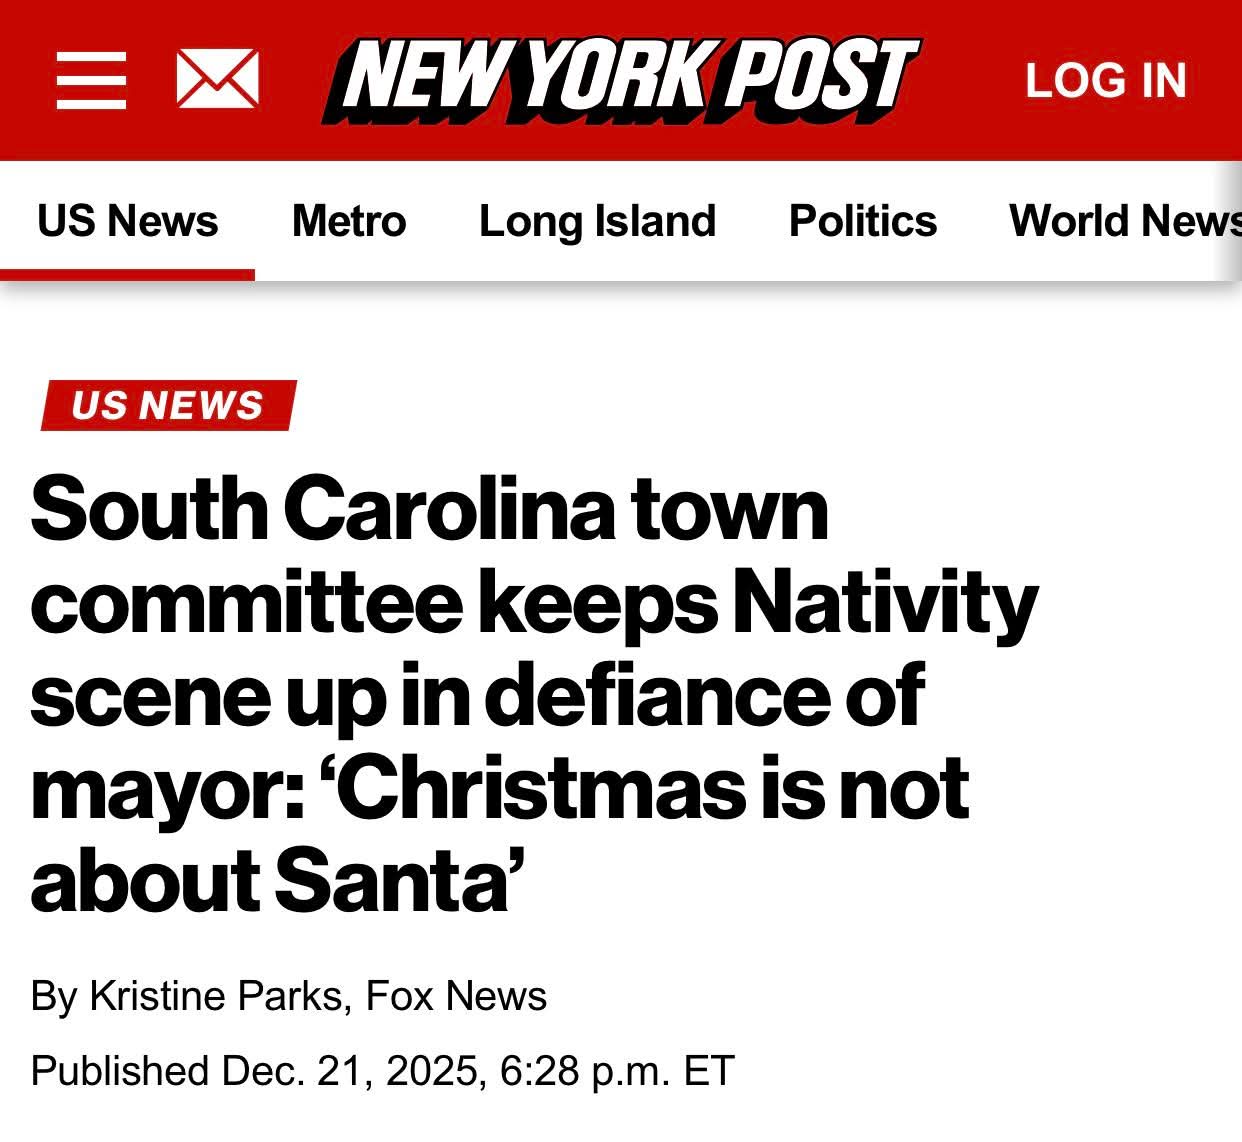Screen dimensions: 1242x1142
Task: Click the envelope newsletter icon
Action: (217, 80)
